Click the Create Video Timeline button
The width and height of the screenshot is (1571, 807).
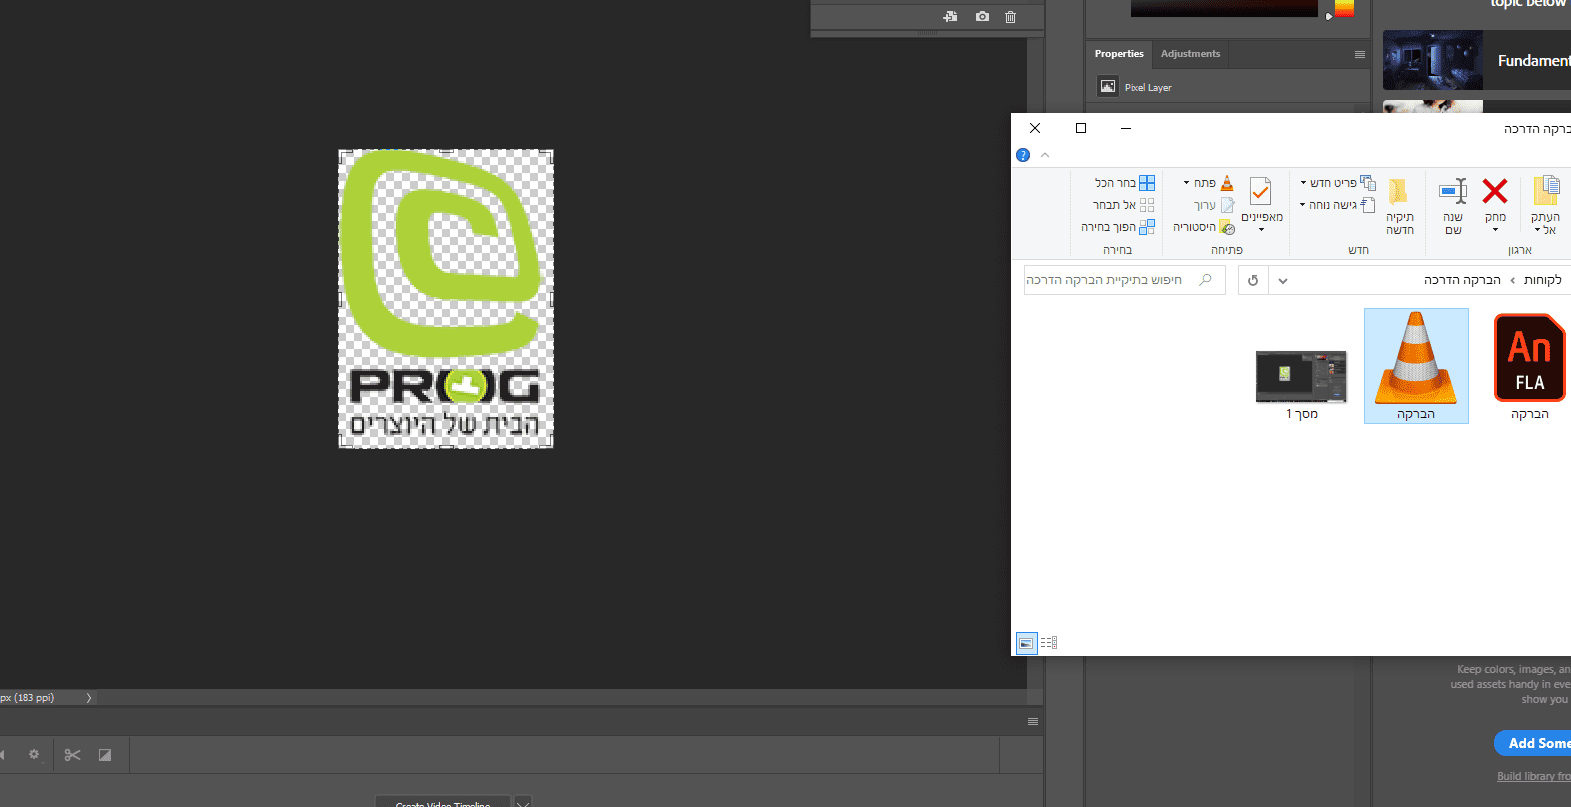point(443,802)
